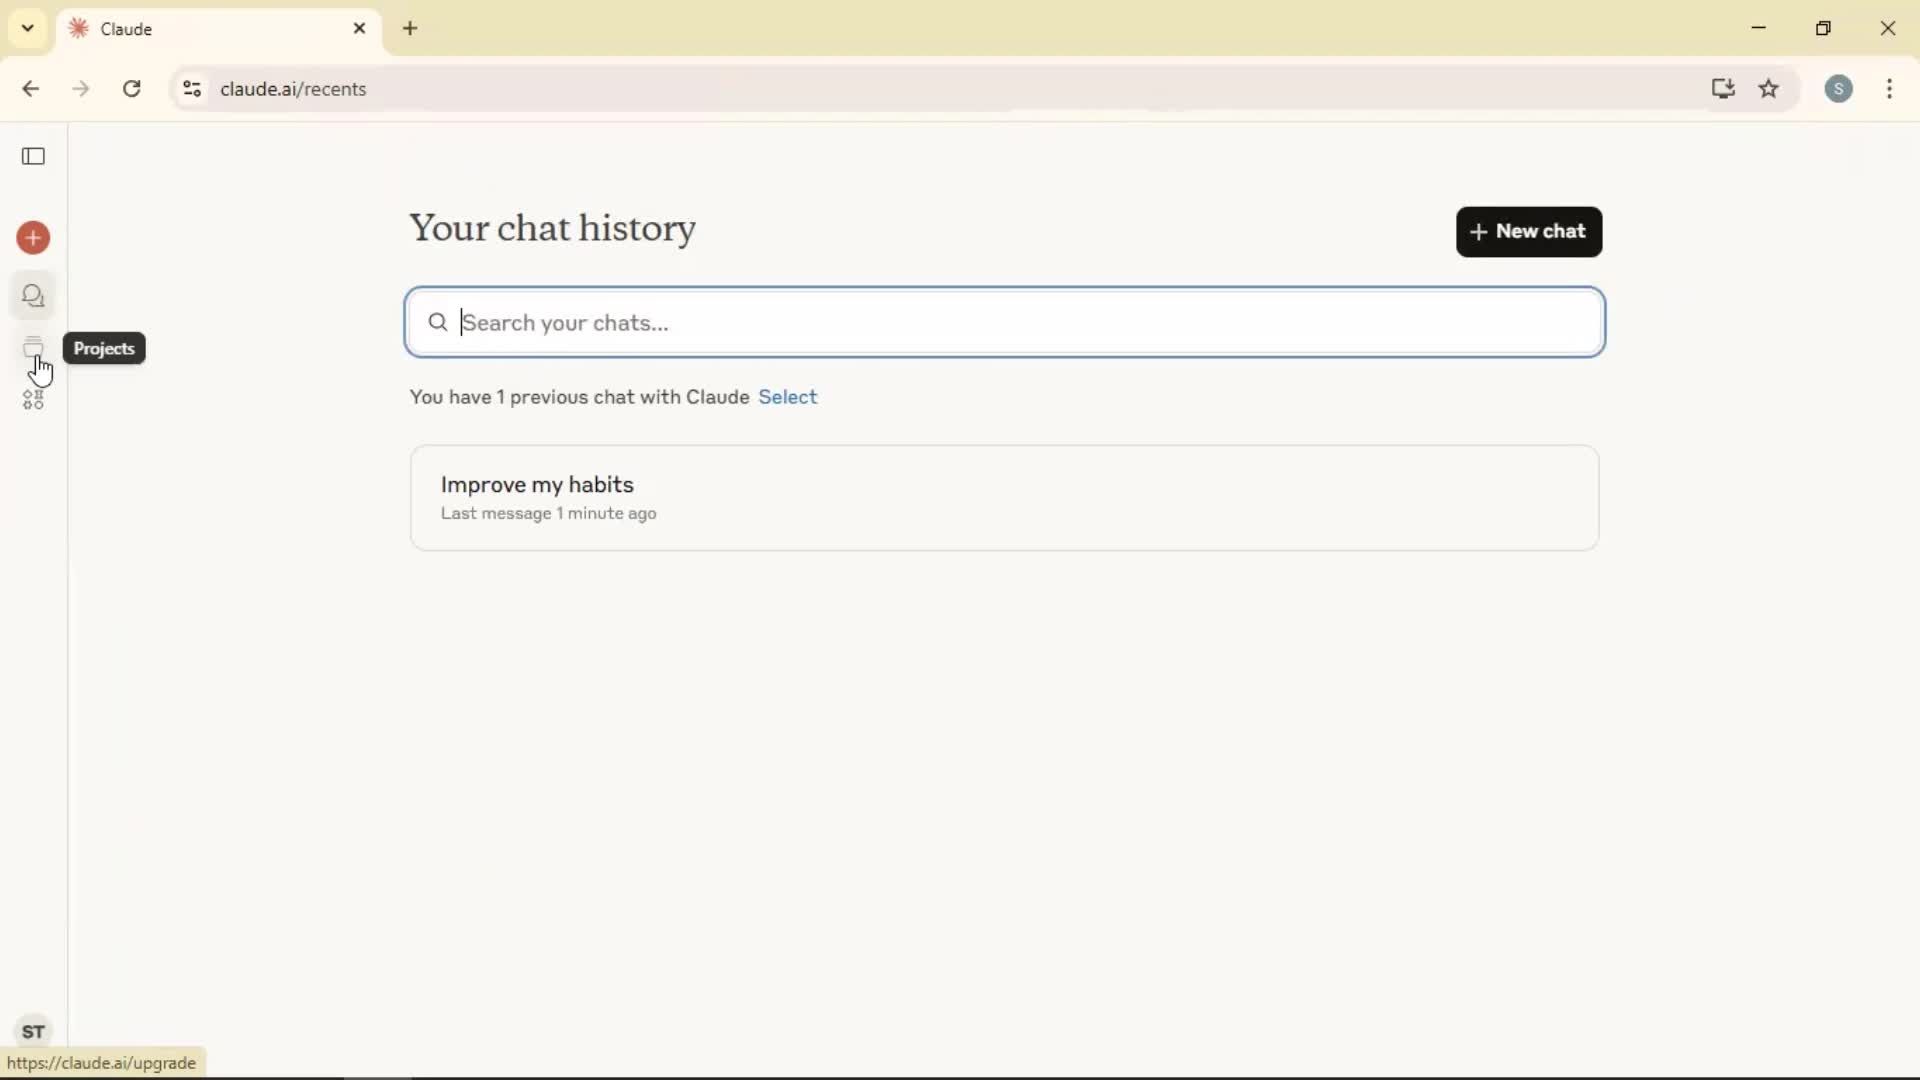Go back with browser back arrow
The width and height of the screenshot is (1920, 1080).
pyautogui.click(x=30, y=89)
